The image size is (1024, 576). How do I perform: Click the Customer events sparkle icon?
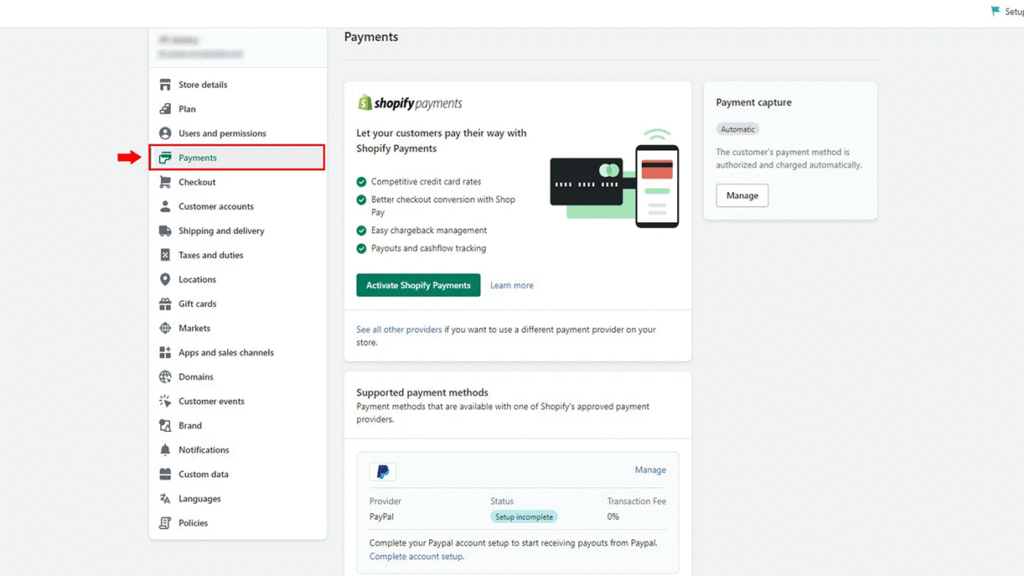tap(165, 401)
